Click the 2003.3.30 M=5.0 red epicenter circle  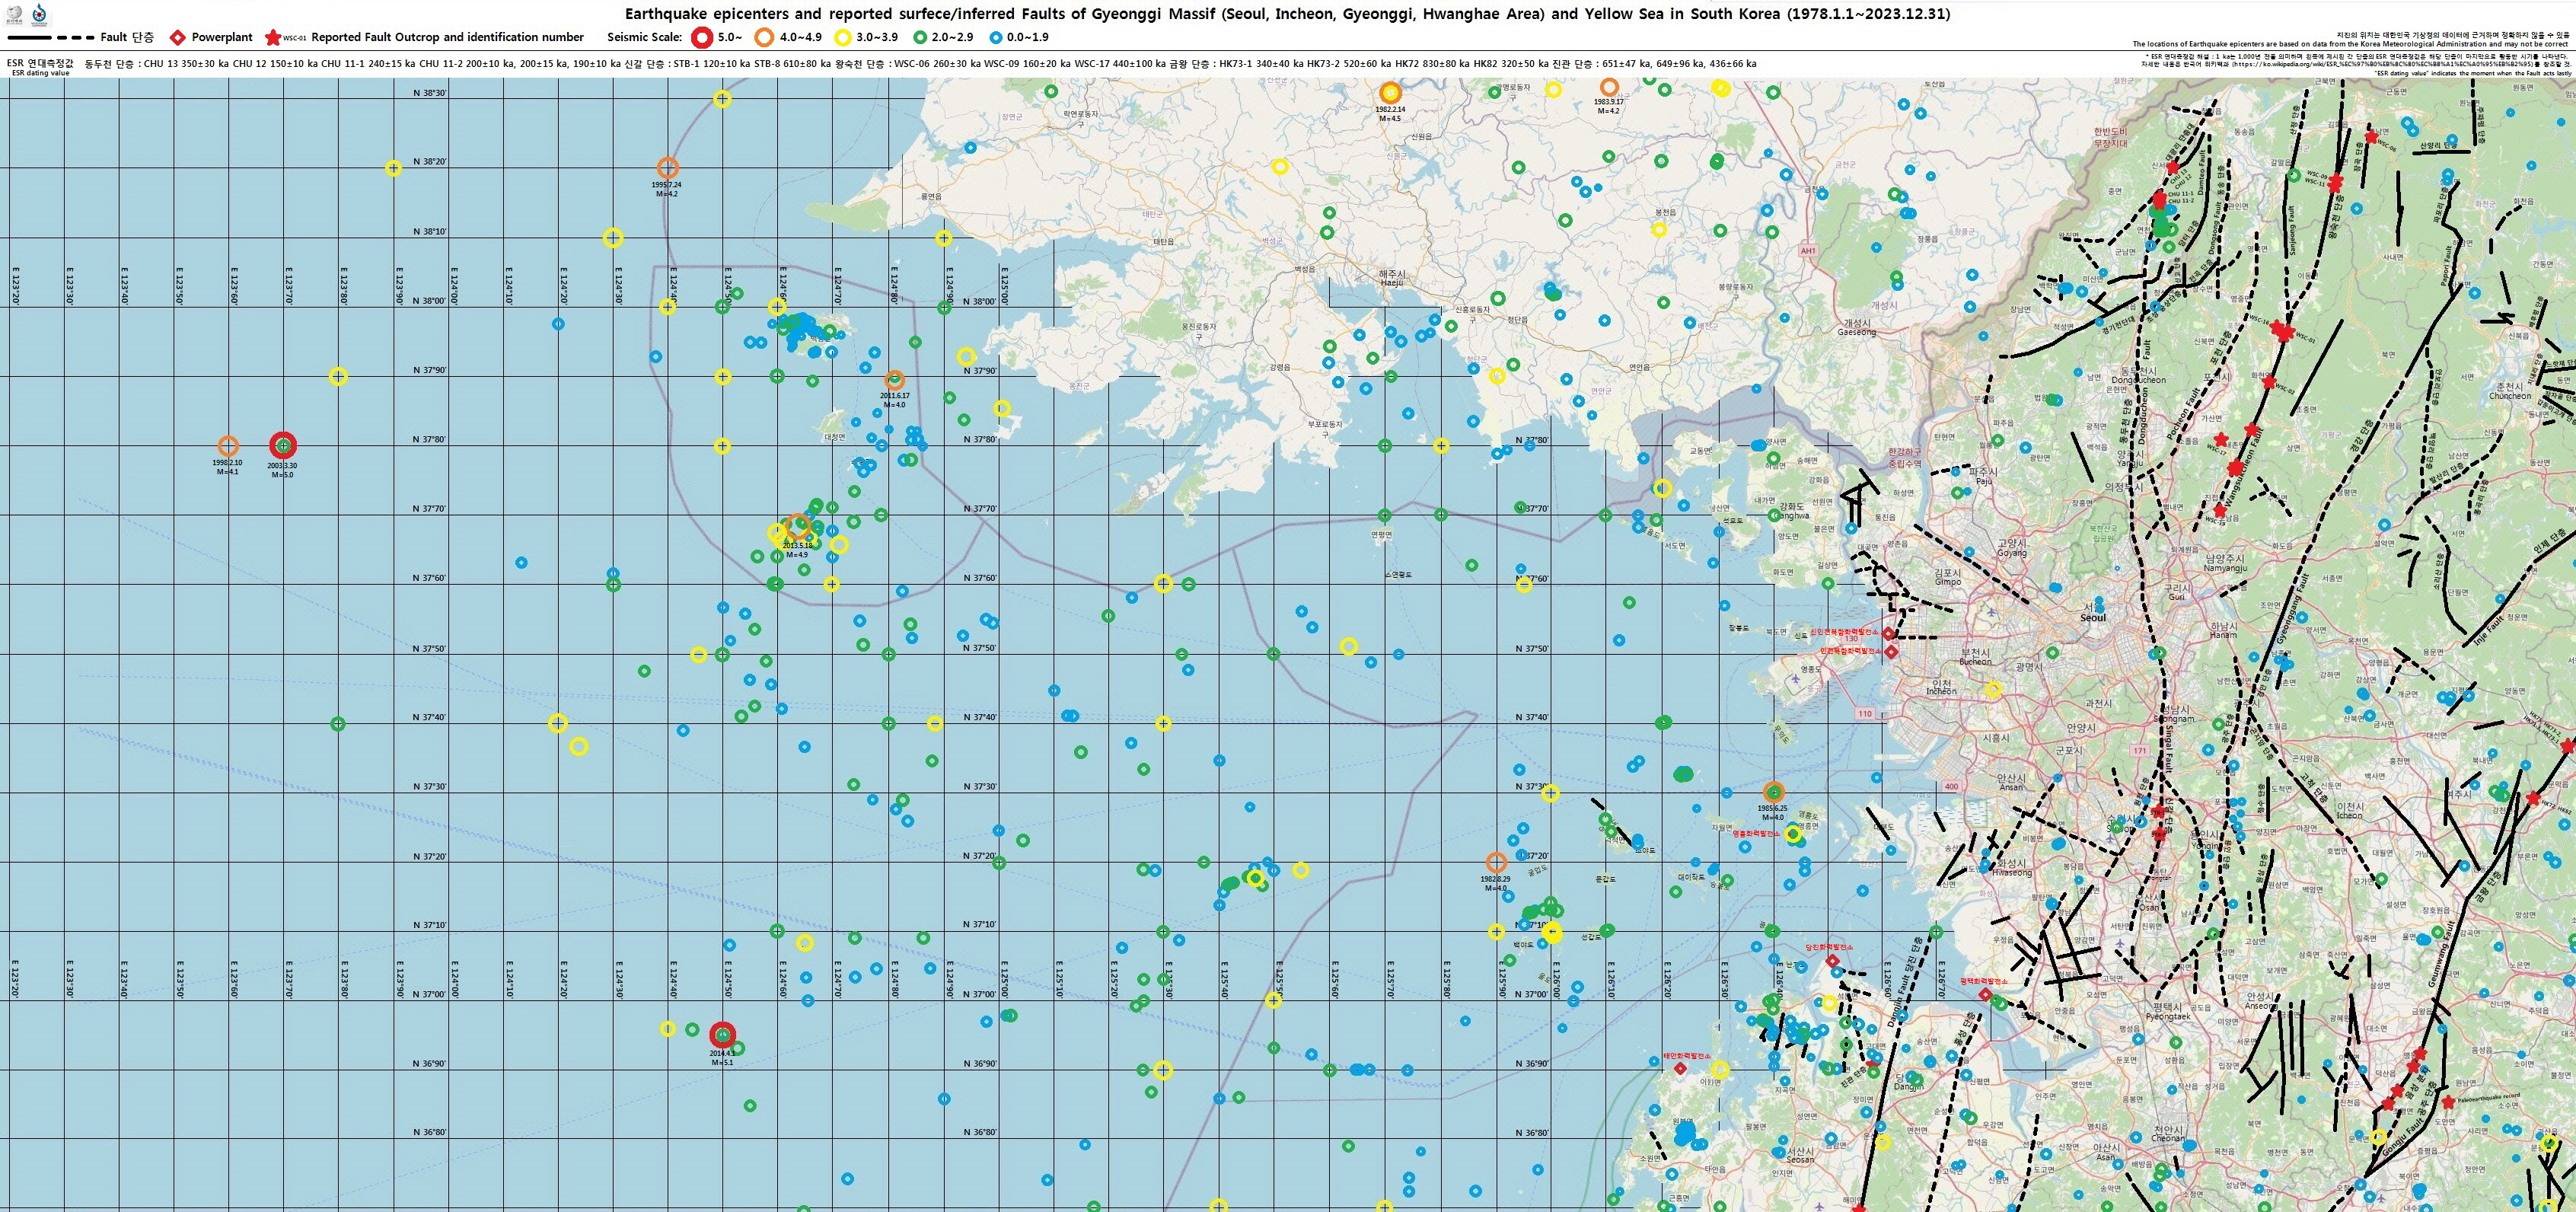coord(283,445)
